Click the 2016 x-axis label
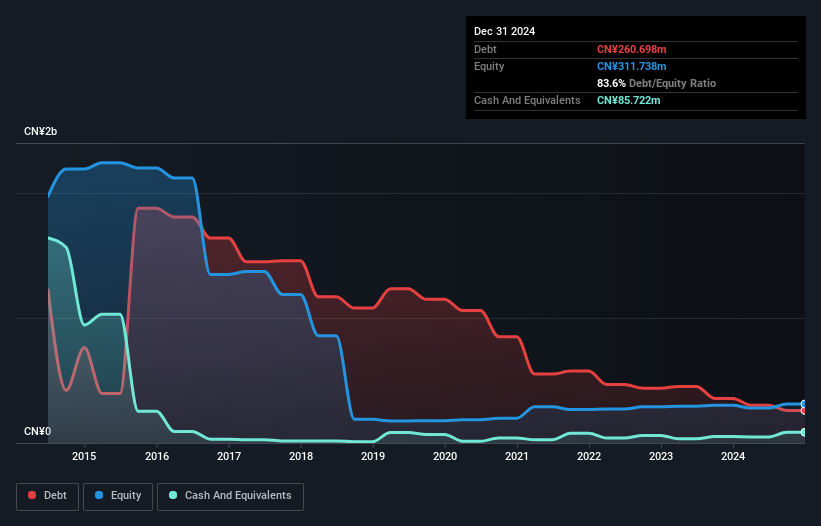Image resolution: width=821 pixels, height=526 pixels. click(157, 456)
